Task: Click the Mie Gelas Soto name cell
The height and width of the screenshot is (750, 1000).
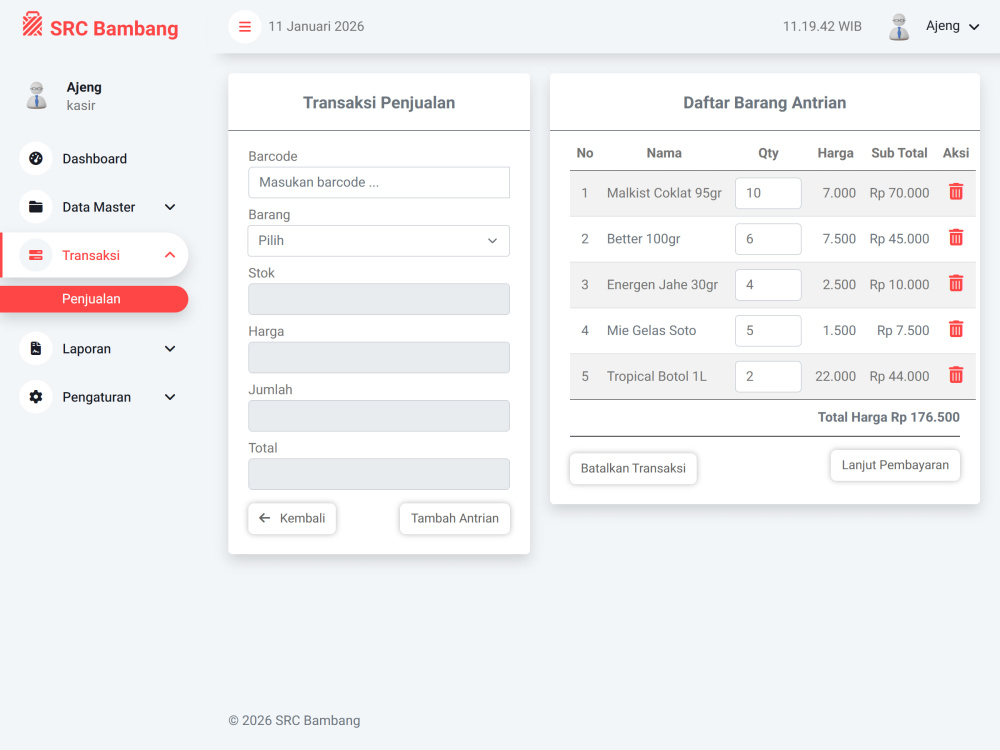Action: click(x=651, y=331)
